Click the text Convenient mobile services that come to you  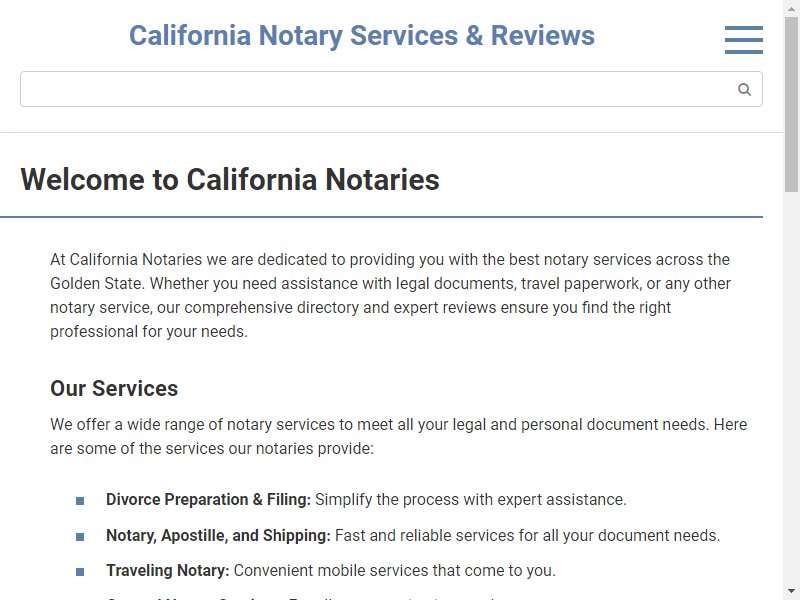(394, 570)
